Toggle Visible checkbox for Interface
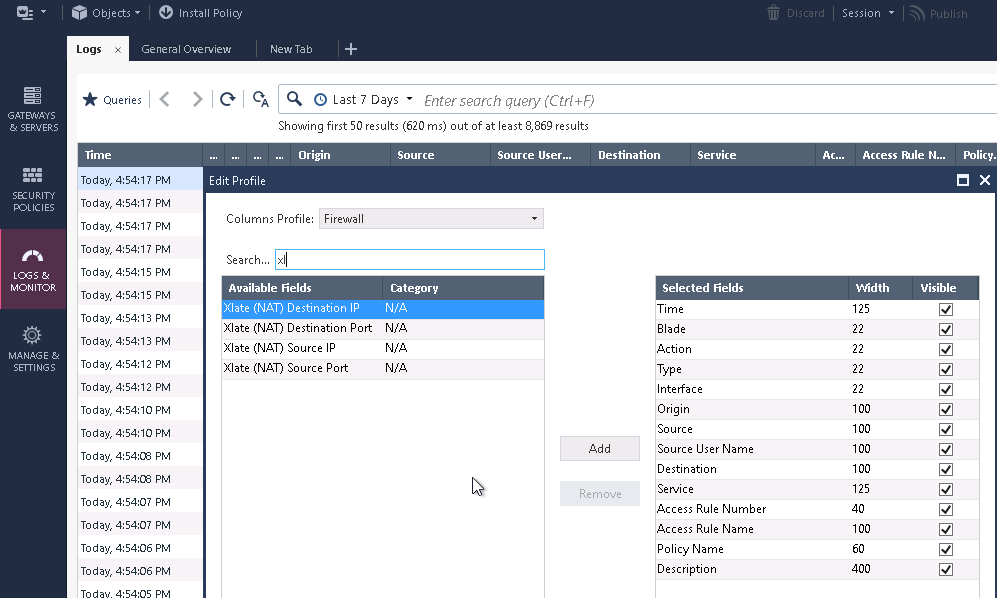This screenshot has width=997, height=598. (946, 389)
